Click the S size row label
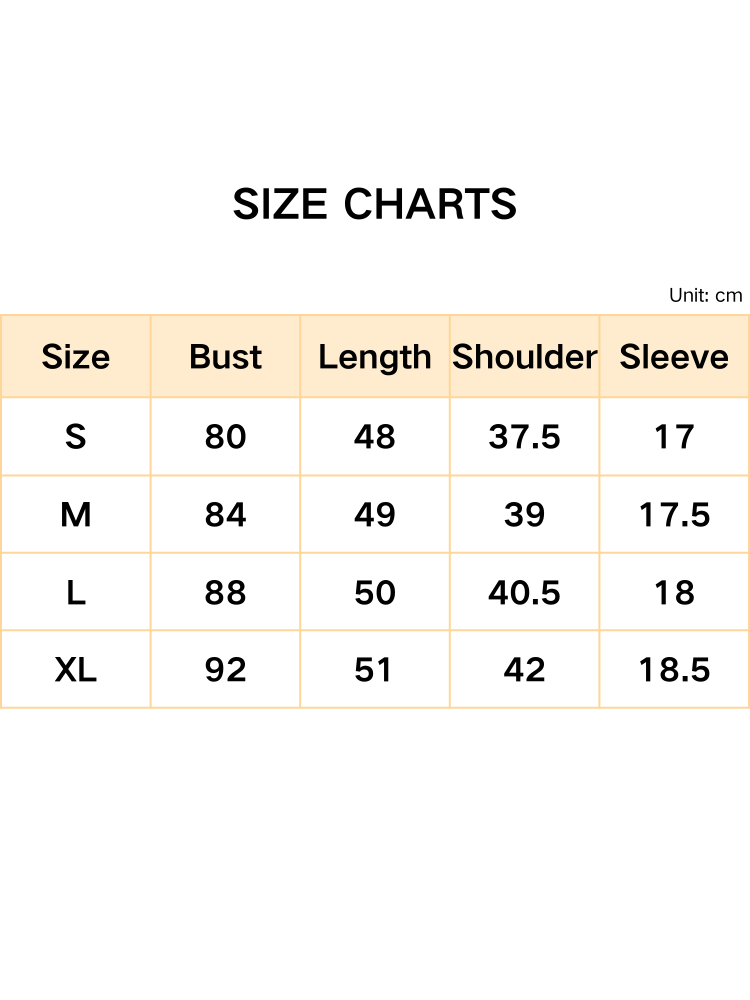Viewport: 750px width, 1000px height. (76, 437)
